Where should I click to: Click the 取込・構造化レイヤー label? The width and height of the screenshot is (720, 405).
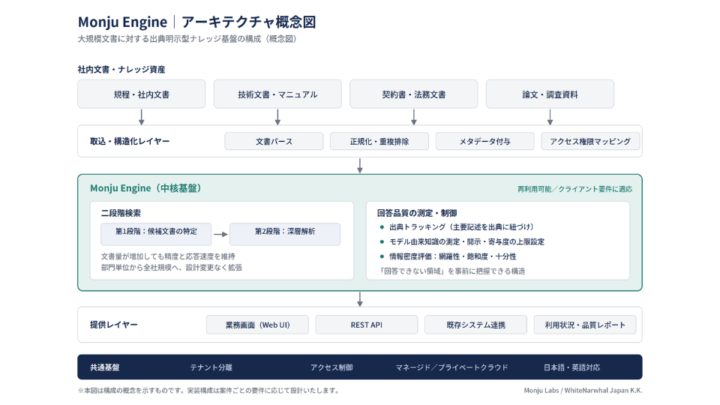130,141
